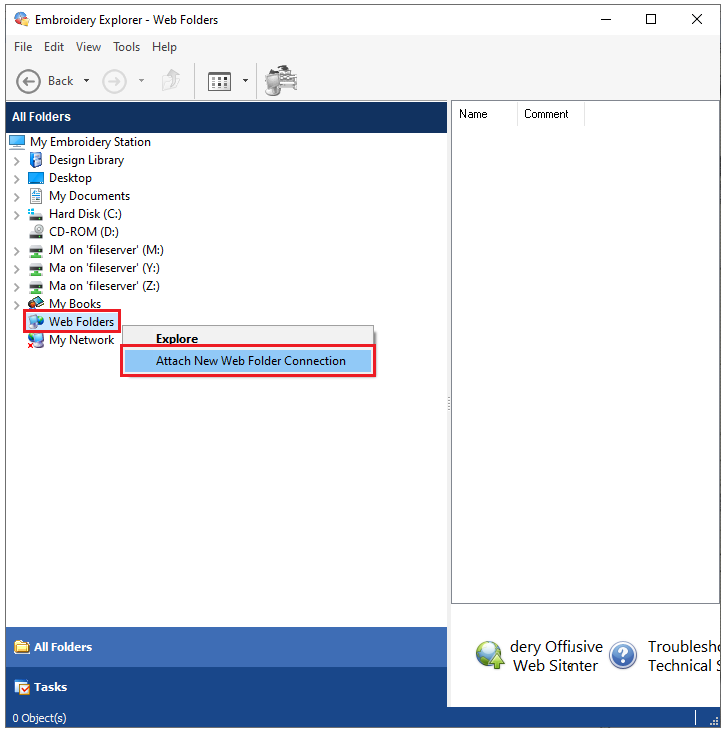This screenshot has height=734, width=726.
Task: Click the Embroidery Explorer title bar icon
Action: (x=21, y=19)
